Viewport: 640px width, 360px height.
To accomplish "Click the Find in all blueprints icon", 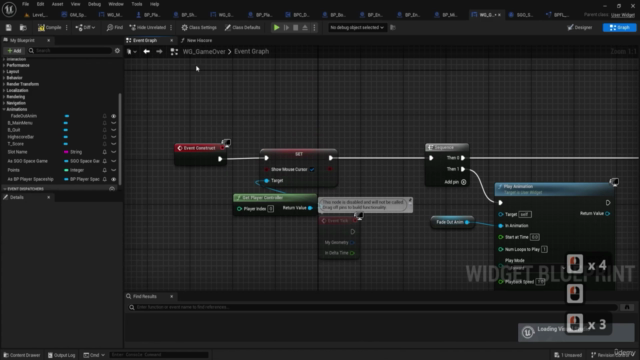I will [627, 307].
